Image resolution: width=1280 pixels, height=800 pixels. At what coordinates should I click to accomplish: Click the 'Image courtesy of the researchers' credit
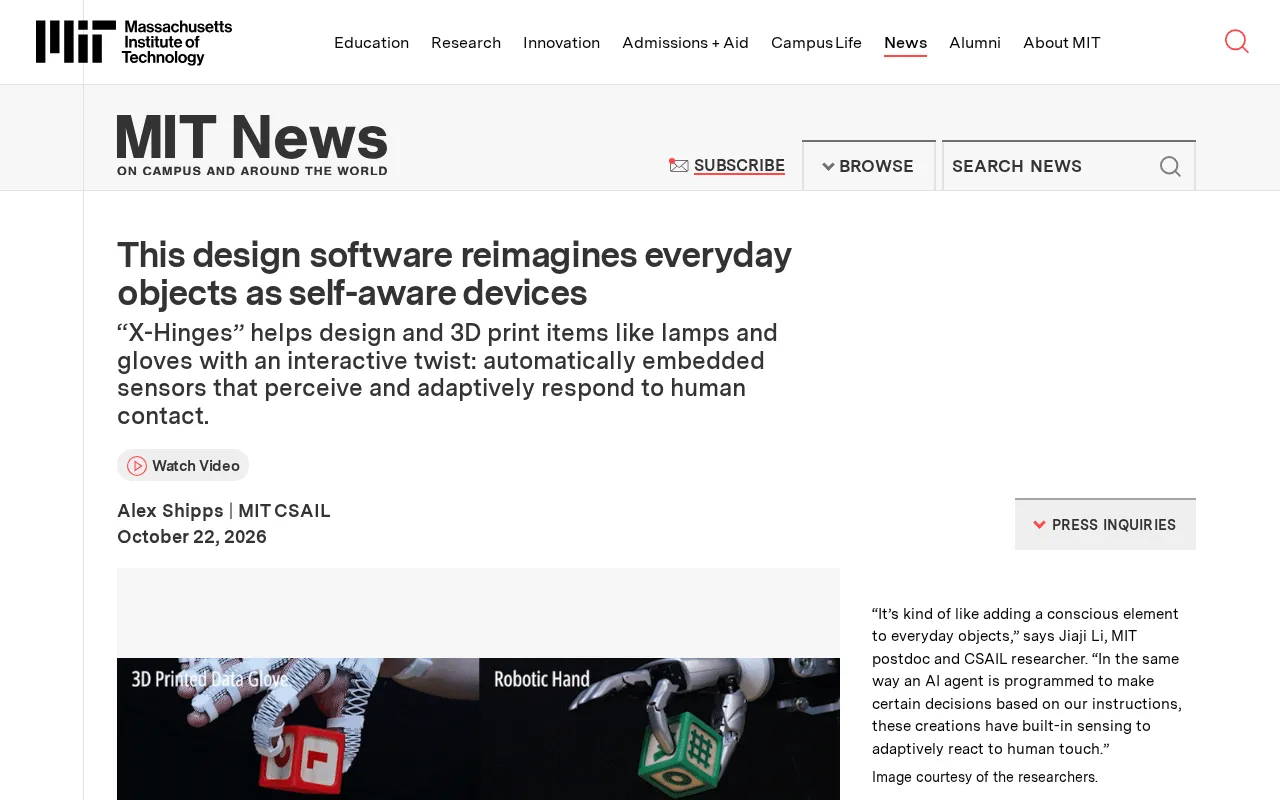pos(985,777)
